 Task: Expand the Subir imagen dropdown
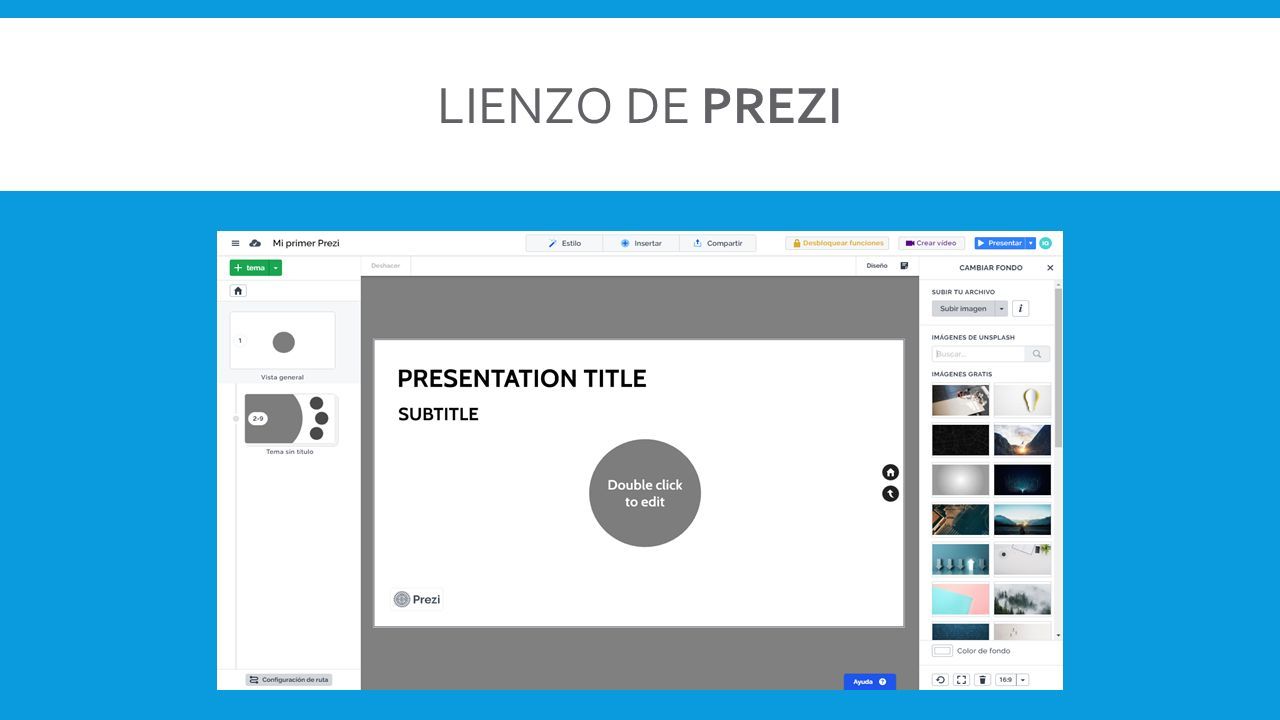point(1002,308)
